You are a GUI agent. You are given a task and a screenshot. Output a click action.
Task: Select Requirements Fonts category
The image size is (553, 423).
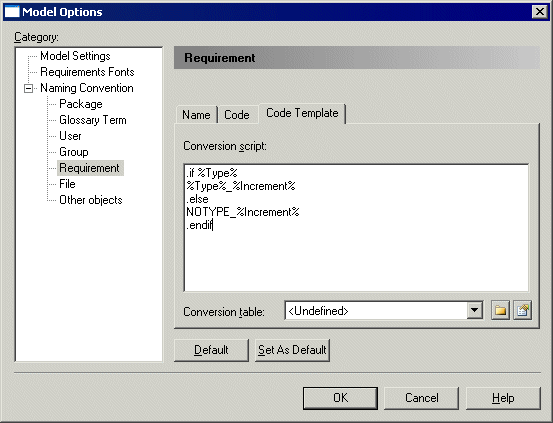87,72
